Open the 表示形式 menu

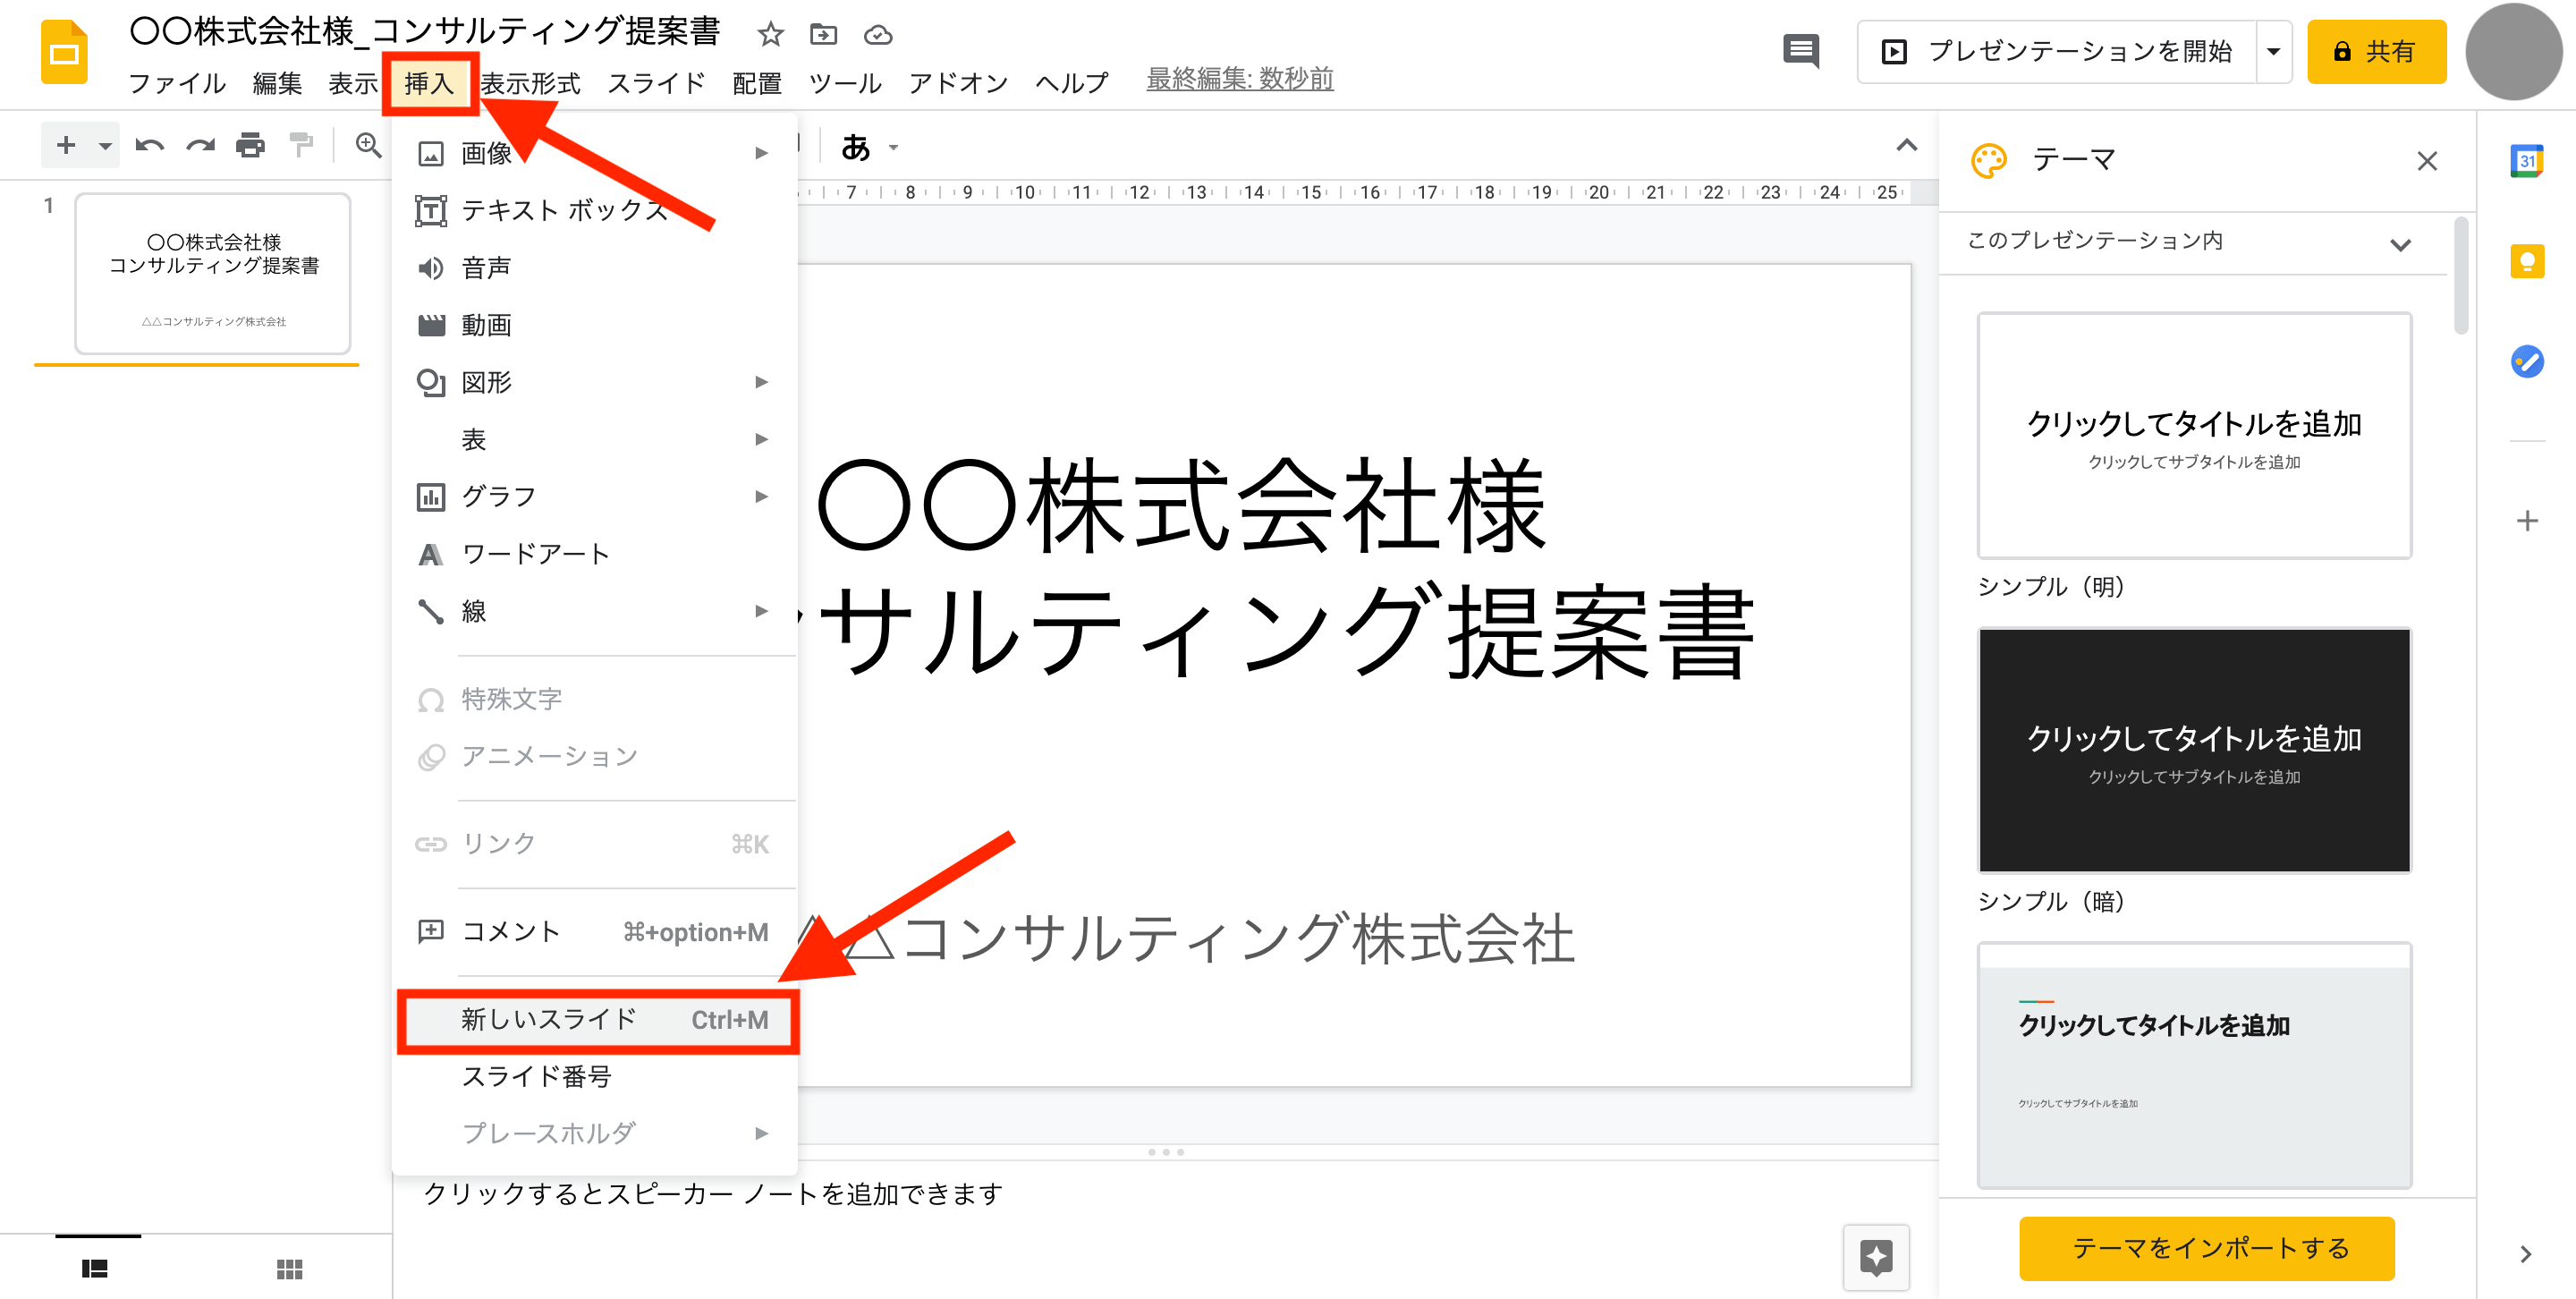(x=531, y=83)
